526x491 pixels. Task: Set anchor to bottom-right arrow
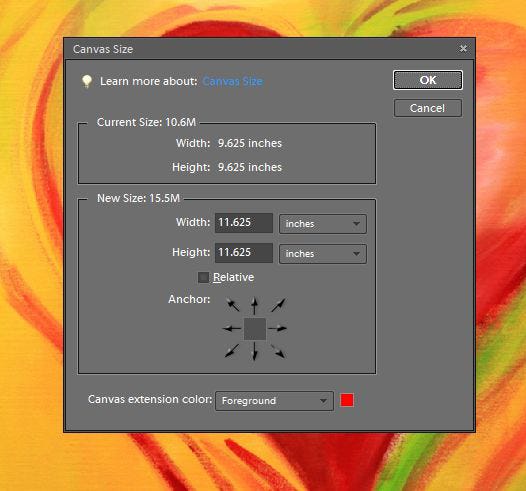[278, 351]
